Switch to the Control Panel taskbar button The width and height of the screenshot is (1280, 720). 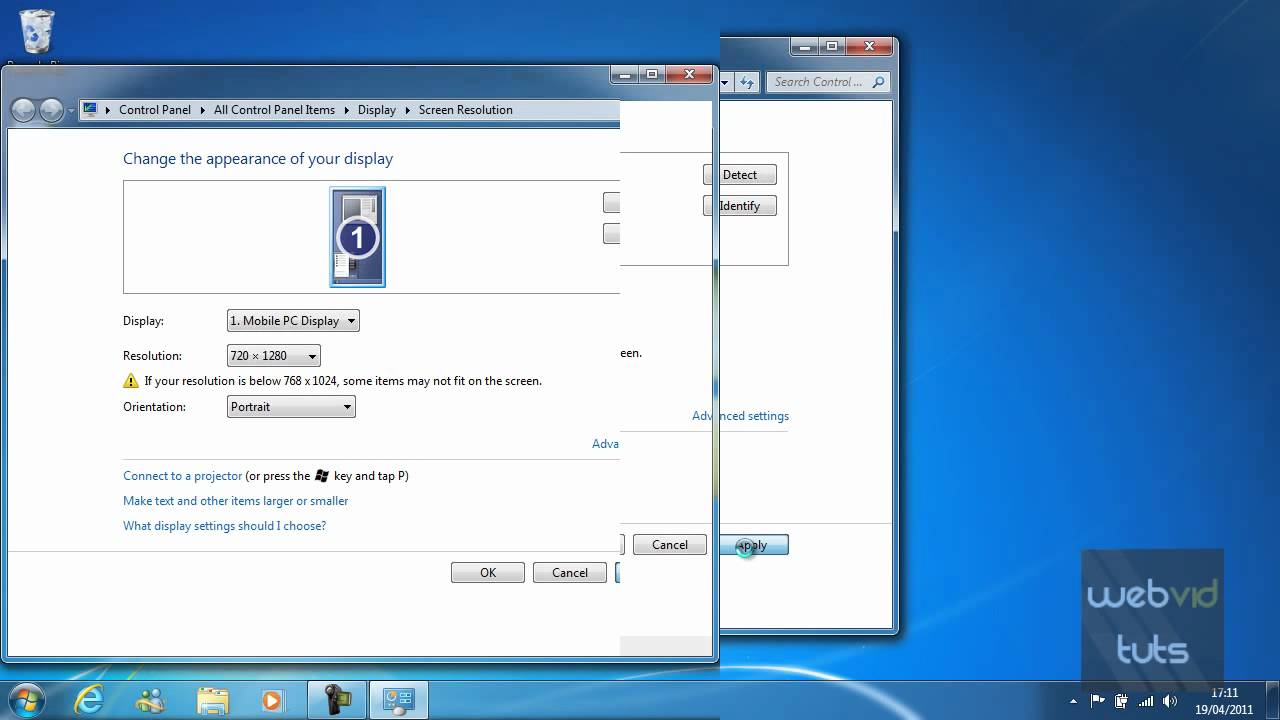[x=400, y=699]
